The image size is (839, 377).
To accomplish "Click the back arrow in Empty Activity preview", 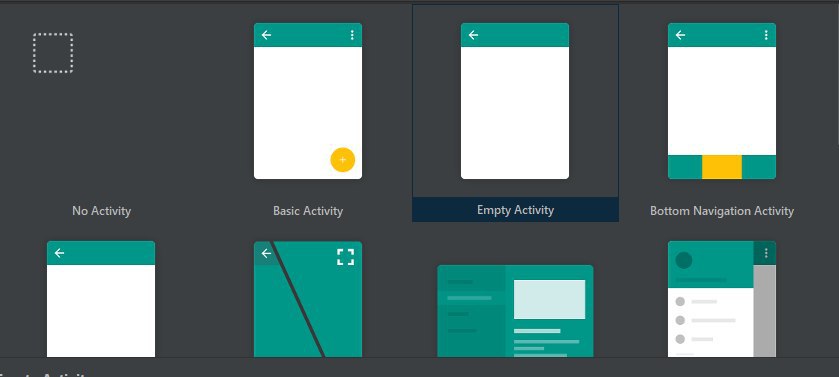I will pos(473,35).
